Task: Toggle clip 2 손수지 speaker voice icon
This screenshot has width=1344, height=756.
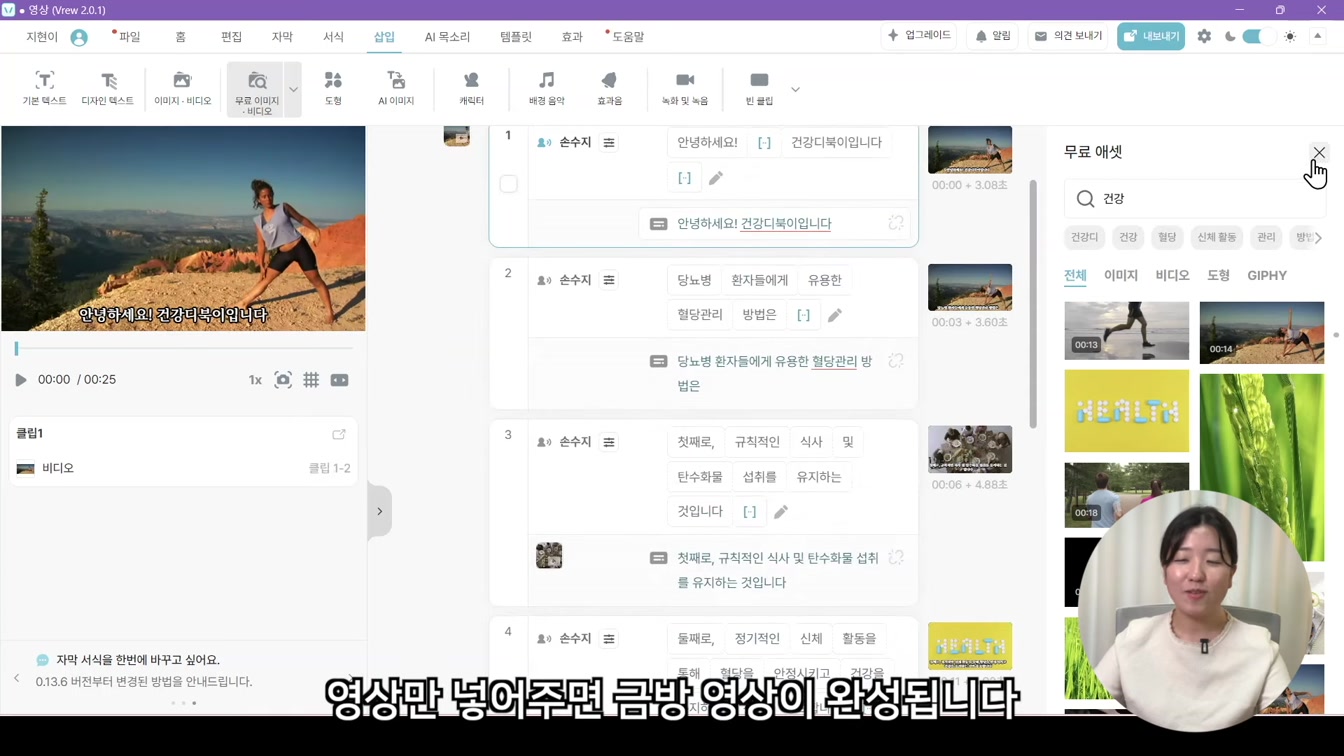Action: tap(544, 281)
